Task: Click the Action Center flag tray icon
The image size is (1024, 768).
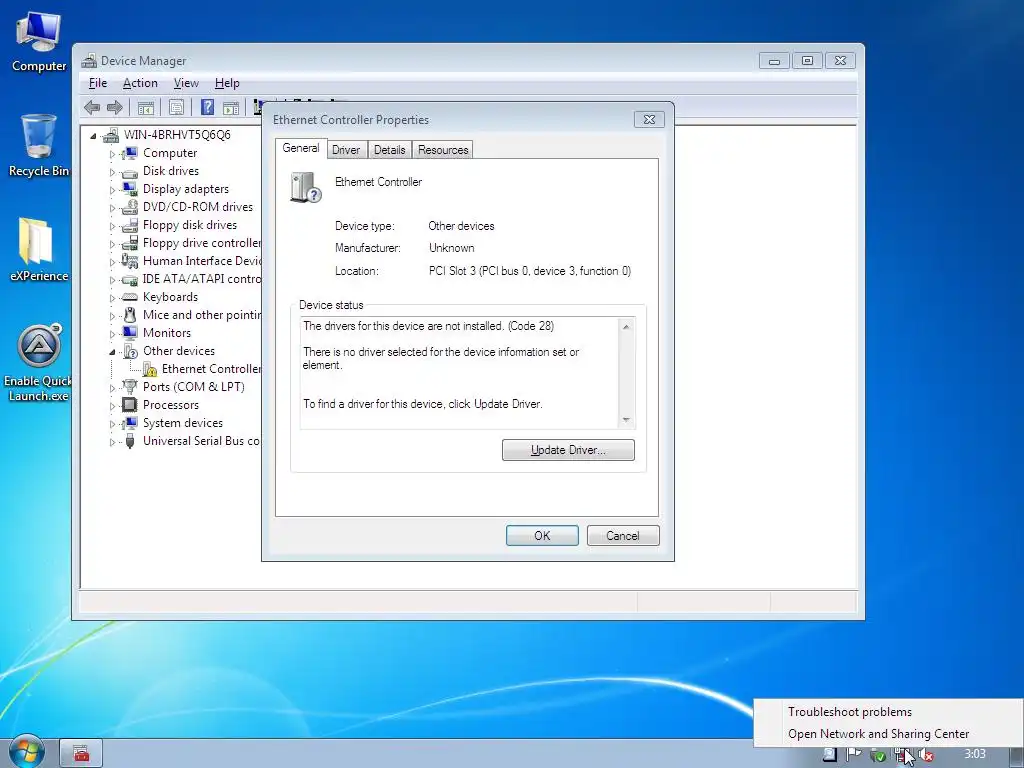Action: pos(854,754)
